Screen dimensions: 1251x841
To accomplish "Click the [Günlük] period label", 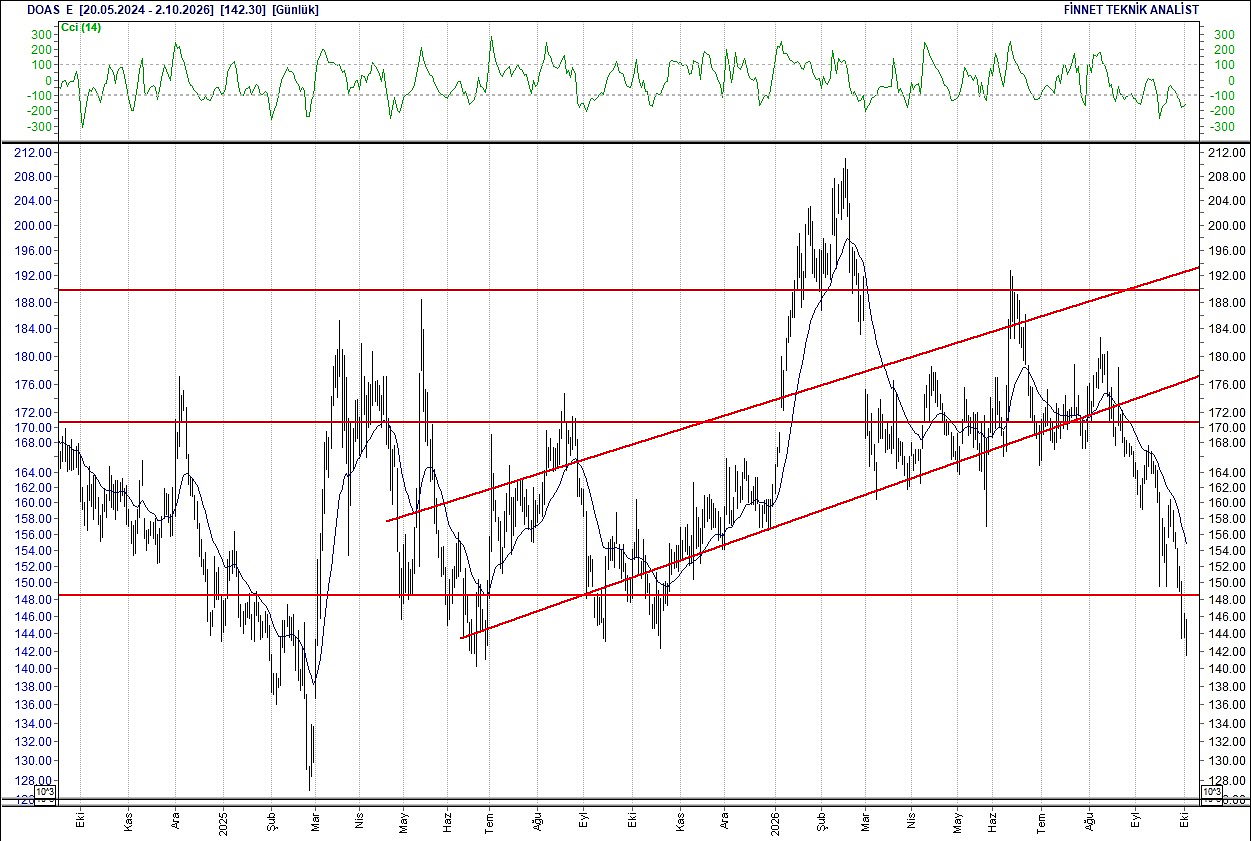I will [x=298, y=9].
